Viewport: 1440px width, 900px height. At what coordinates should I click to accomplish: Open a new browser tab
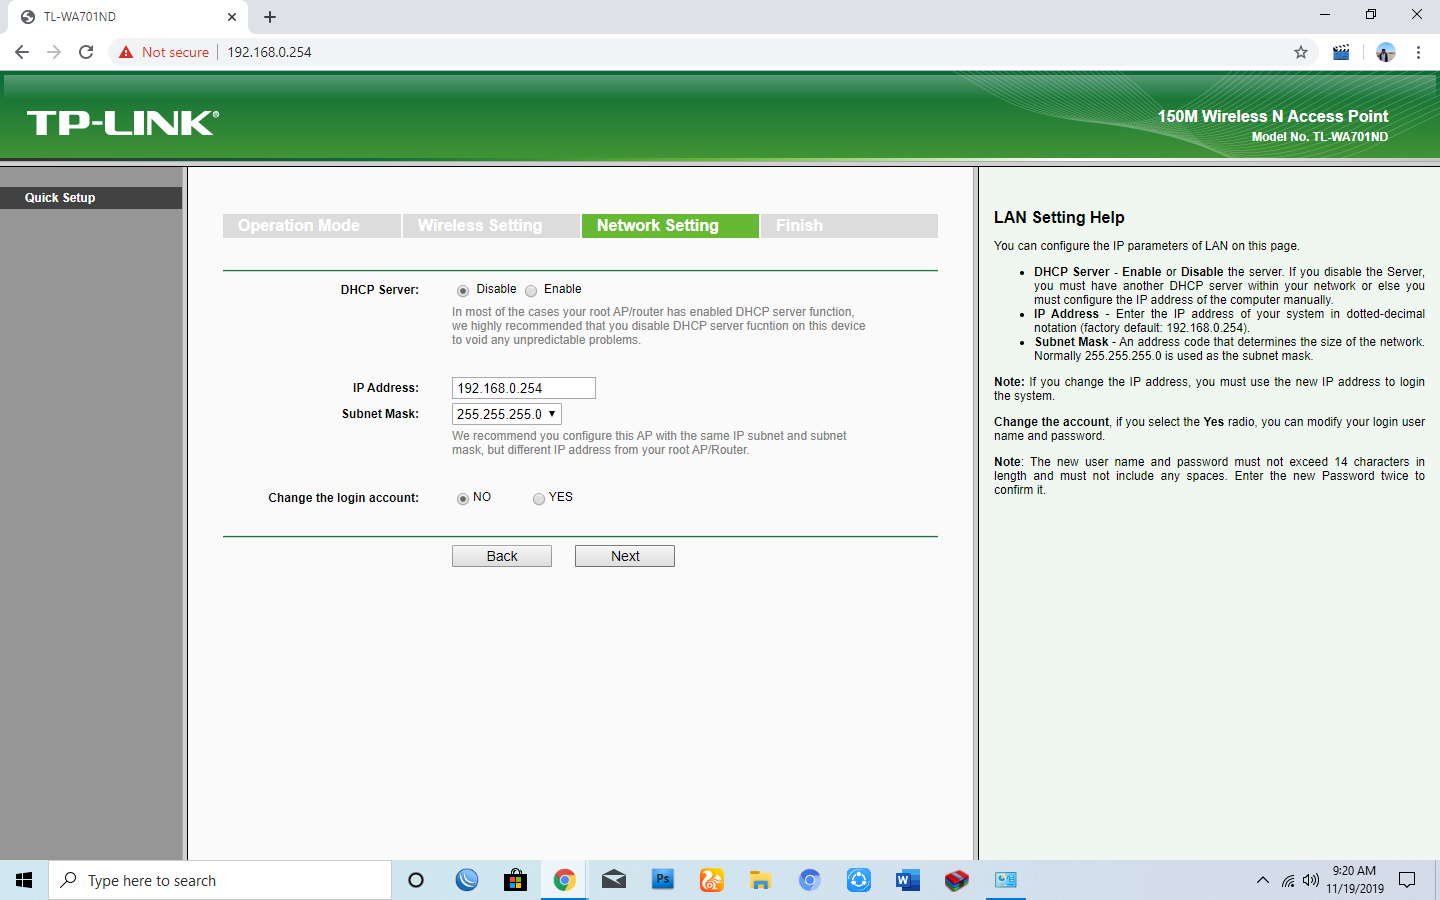tap(270, 17)
